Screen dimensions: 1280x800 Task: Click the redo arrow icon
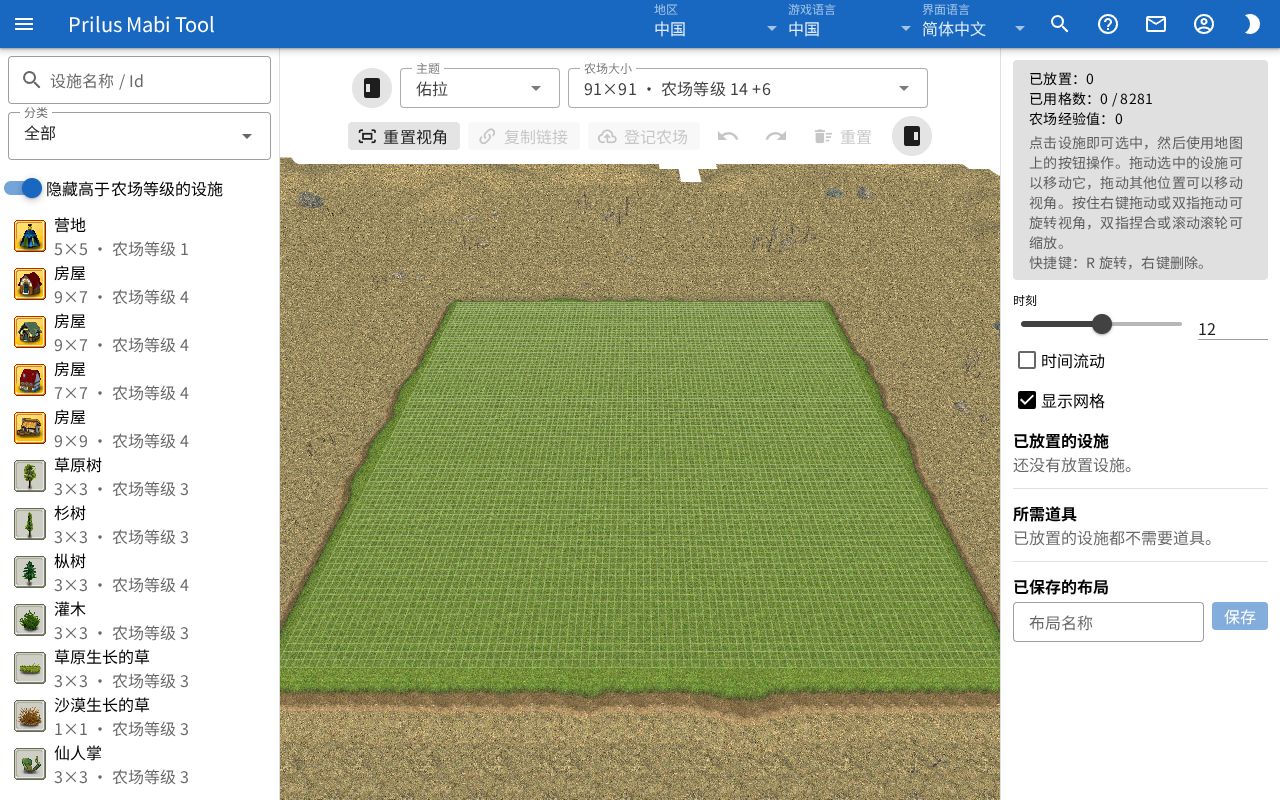[776, 136]
